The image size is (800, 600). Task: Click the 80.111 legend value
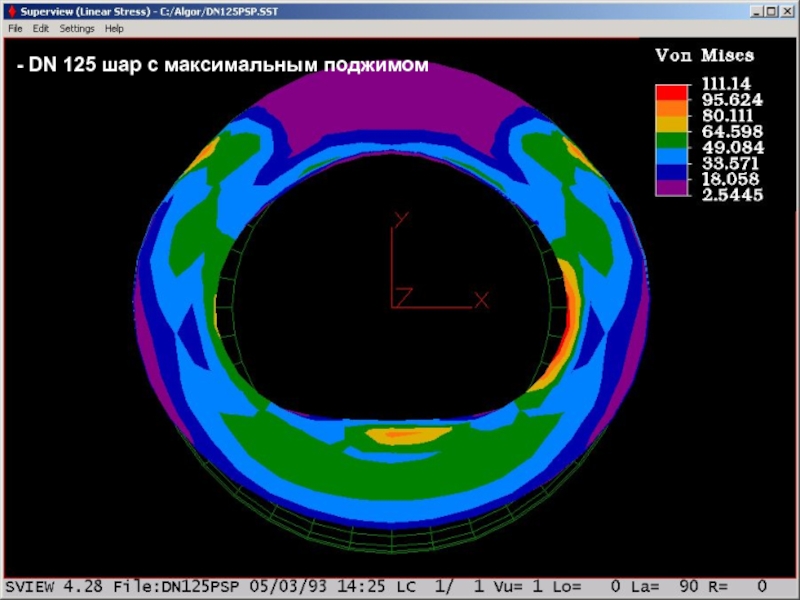(x=728, y=115)
